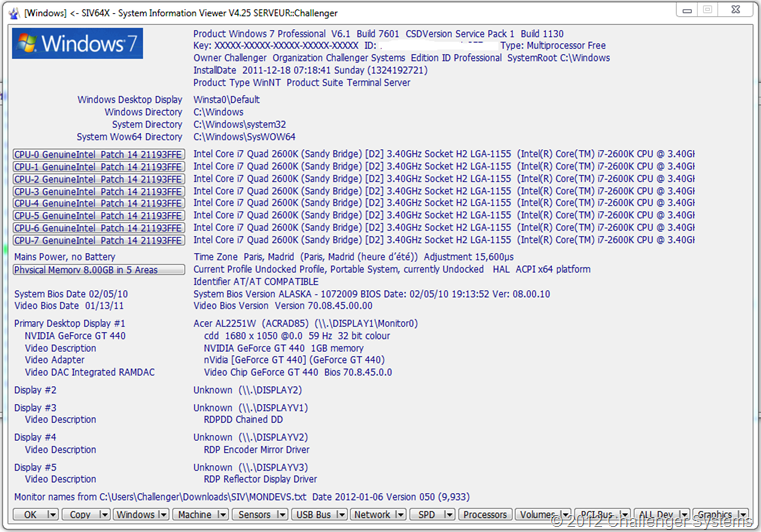The image size is (761, 532).
Task: Click the Processors button
Action: point(485,515)
